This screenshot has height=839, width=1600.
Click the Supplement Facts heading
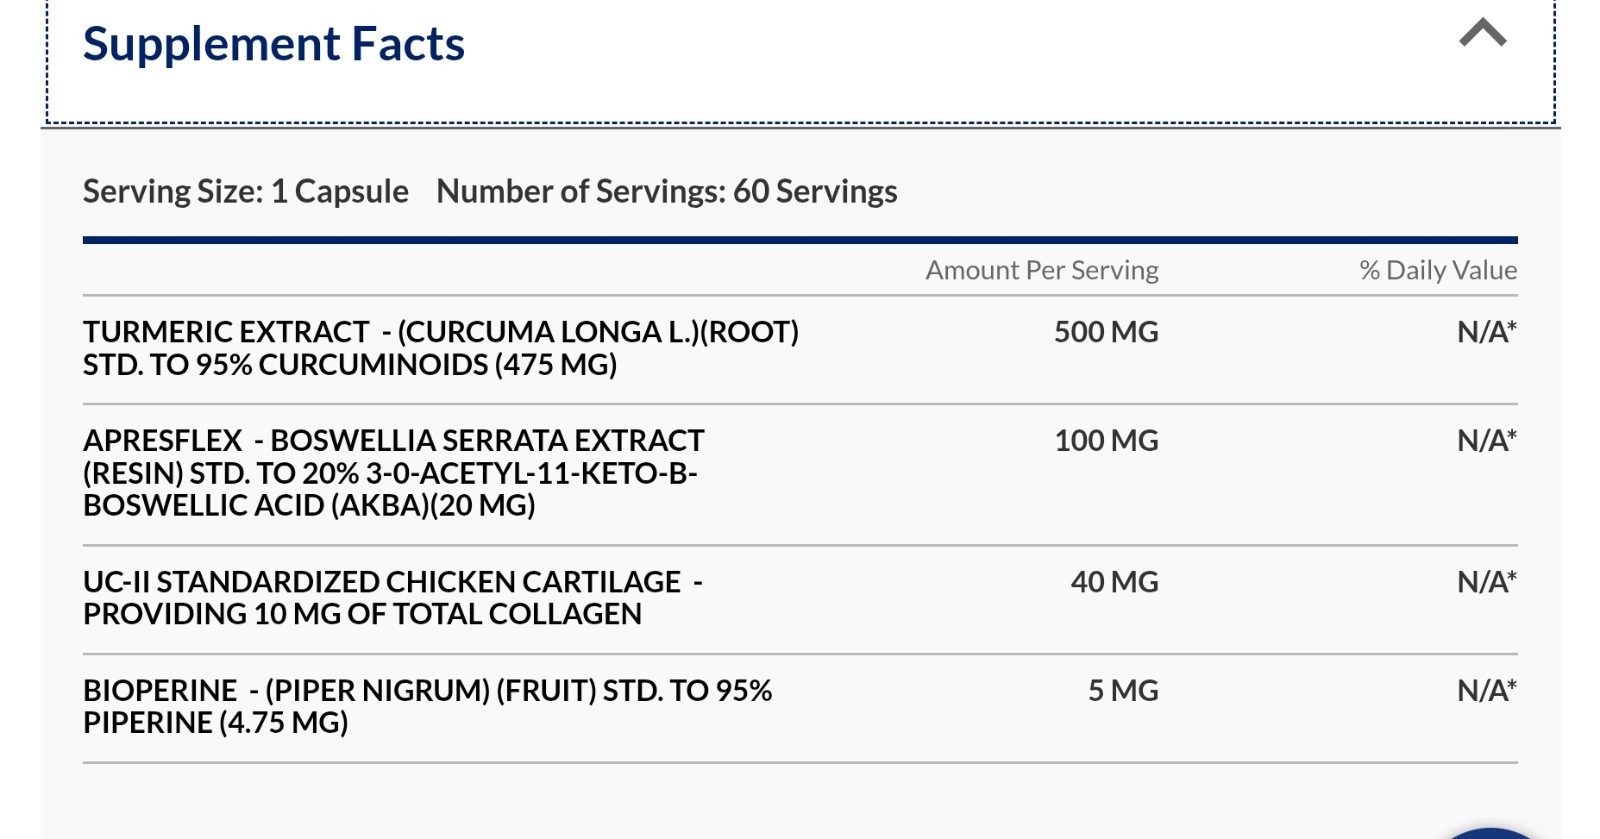(274, 44)
